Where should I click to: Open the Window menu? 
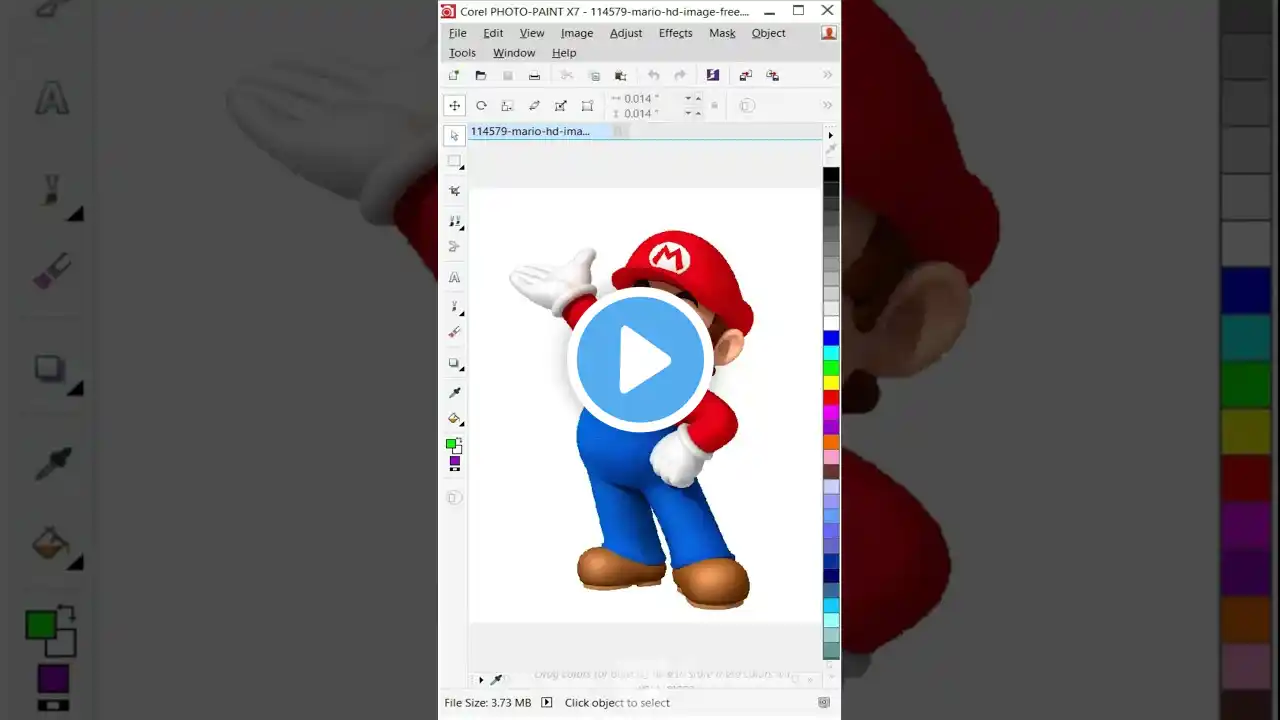tap(514, 53)
